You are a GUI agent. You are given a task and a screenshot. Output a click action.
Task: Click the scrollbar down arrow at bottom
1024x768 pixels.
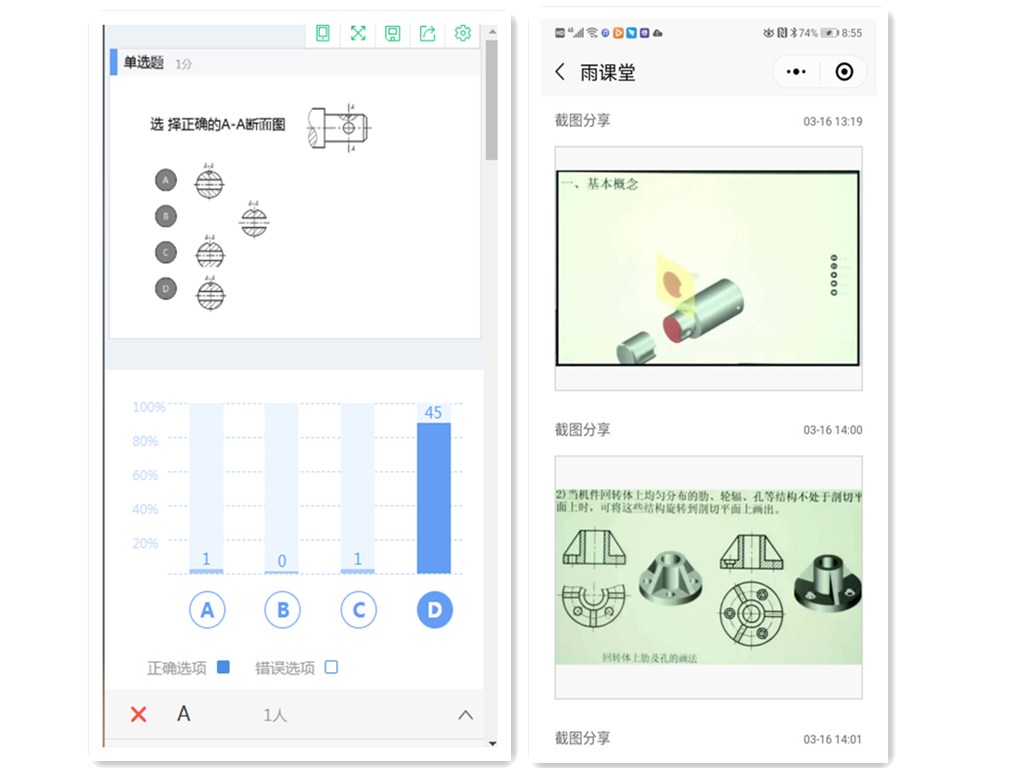pyautogui.click(x=491, y=744)
